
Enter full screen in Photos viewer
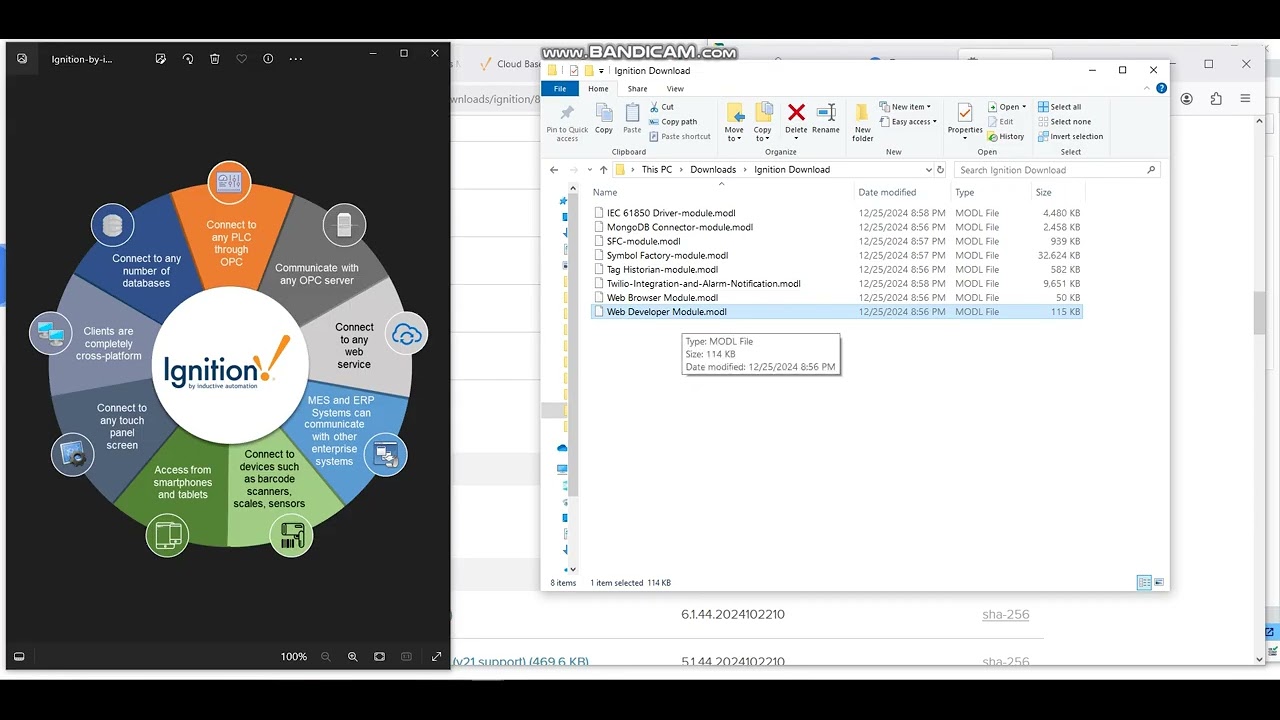click(x=436, y=657)
